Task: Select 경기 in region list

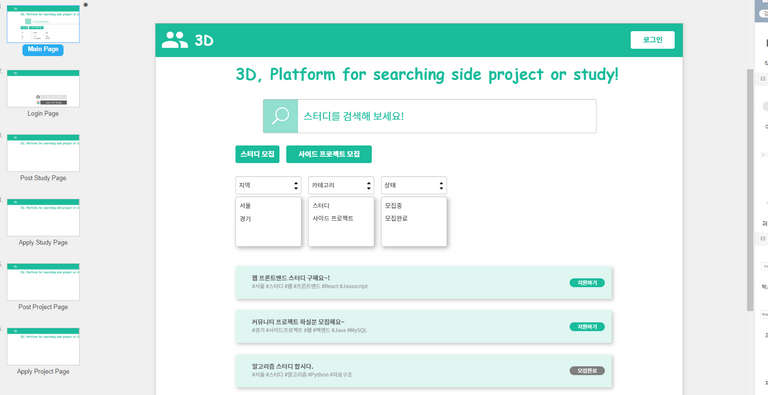Action: [x=245, y=219]
